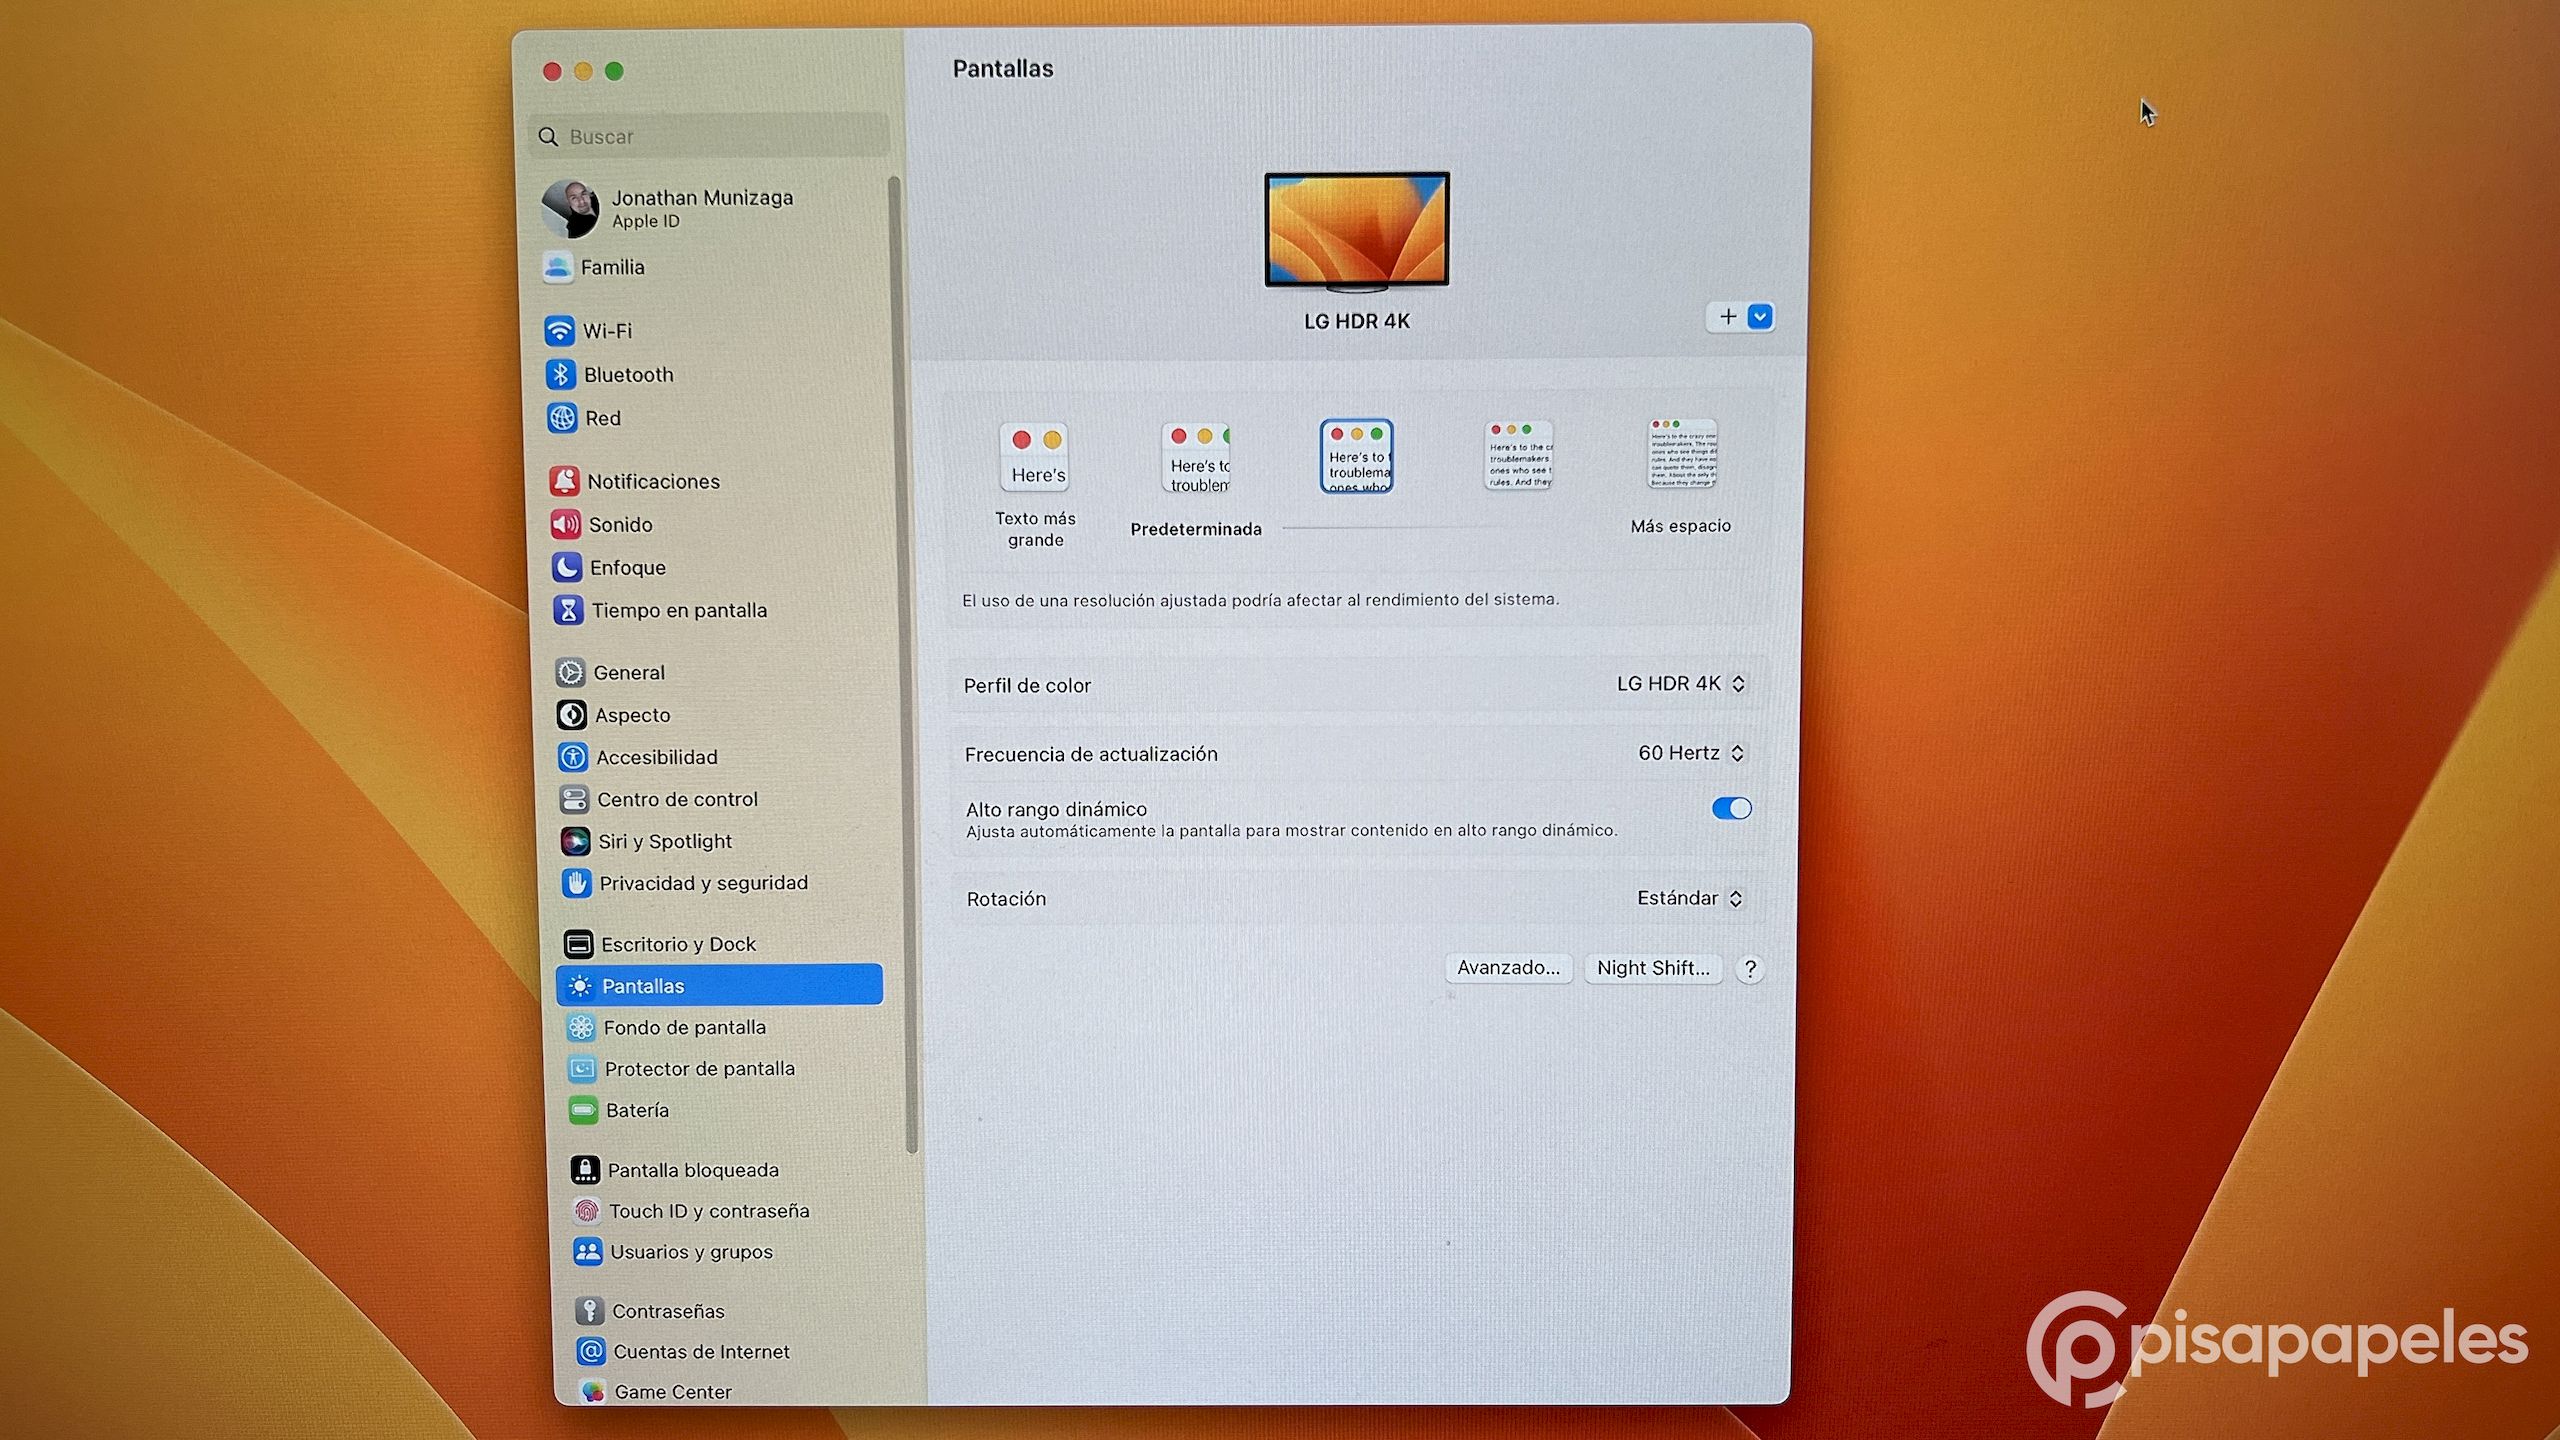
Task: Click the Avanzado... button
Action: (1508, 968)
